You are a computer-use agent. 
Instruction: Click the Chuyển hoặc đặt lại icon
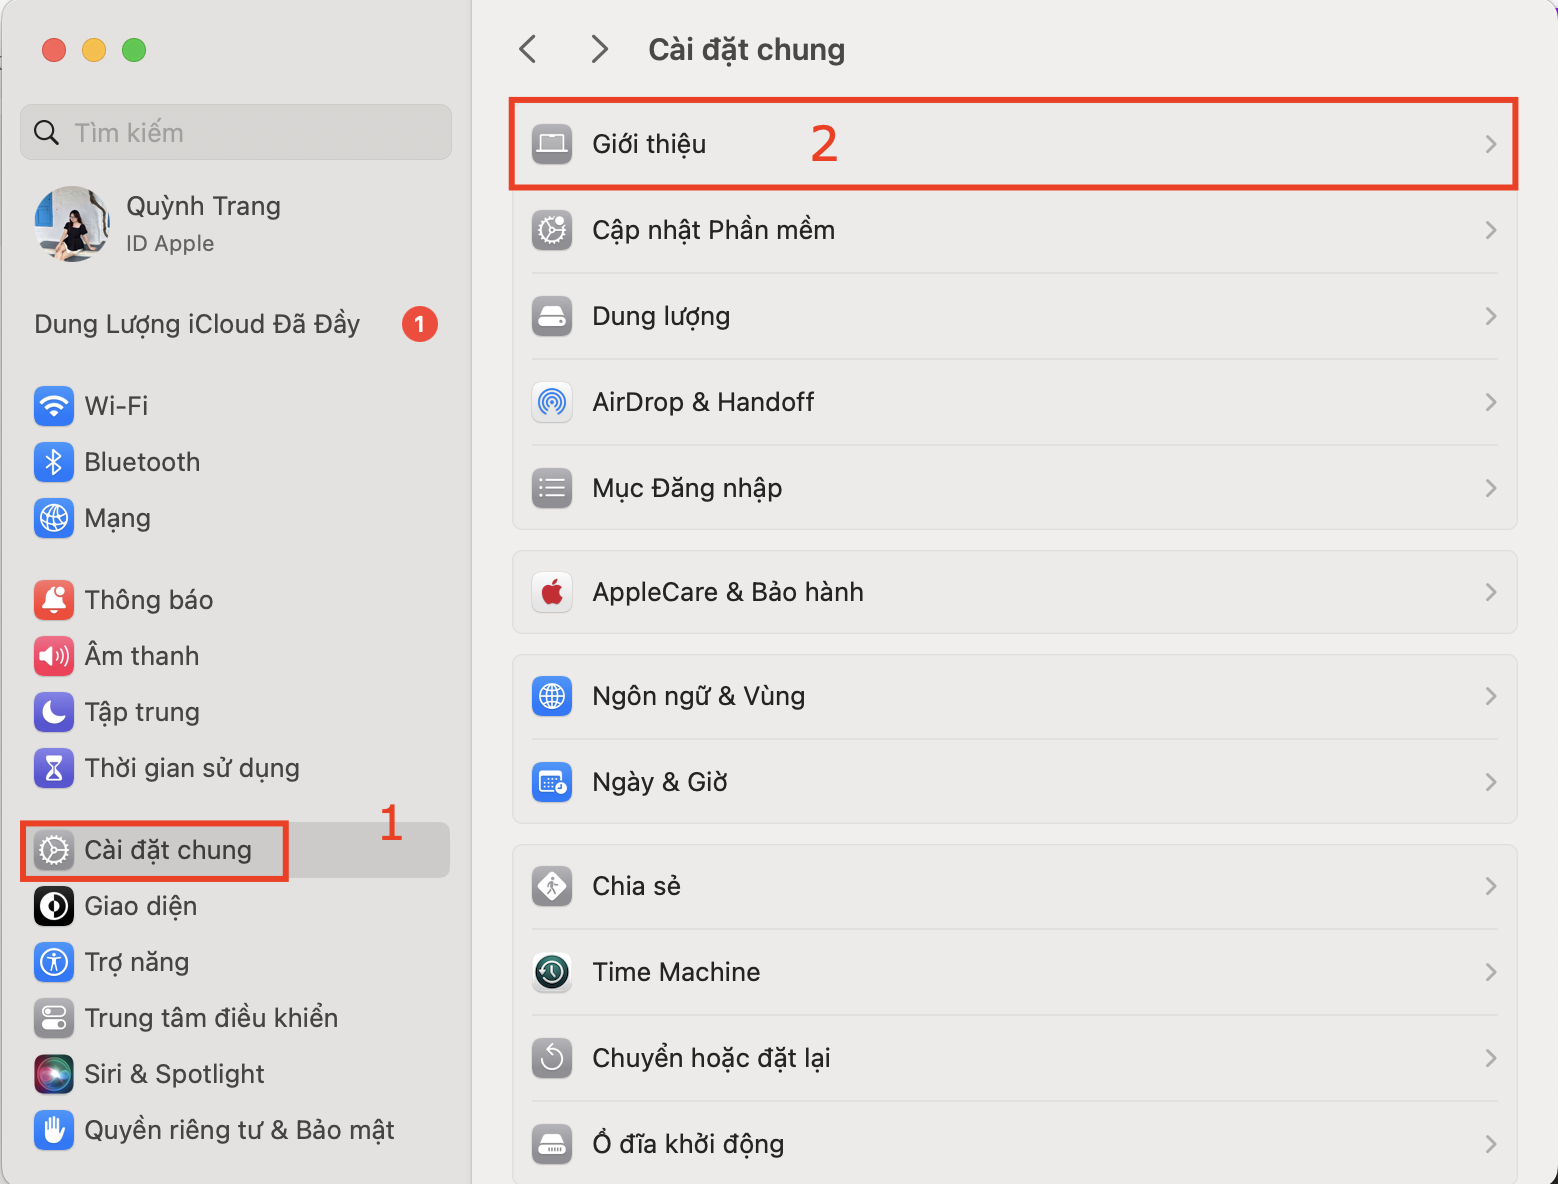[552, 1058]
